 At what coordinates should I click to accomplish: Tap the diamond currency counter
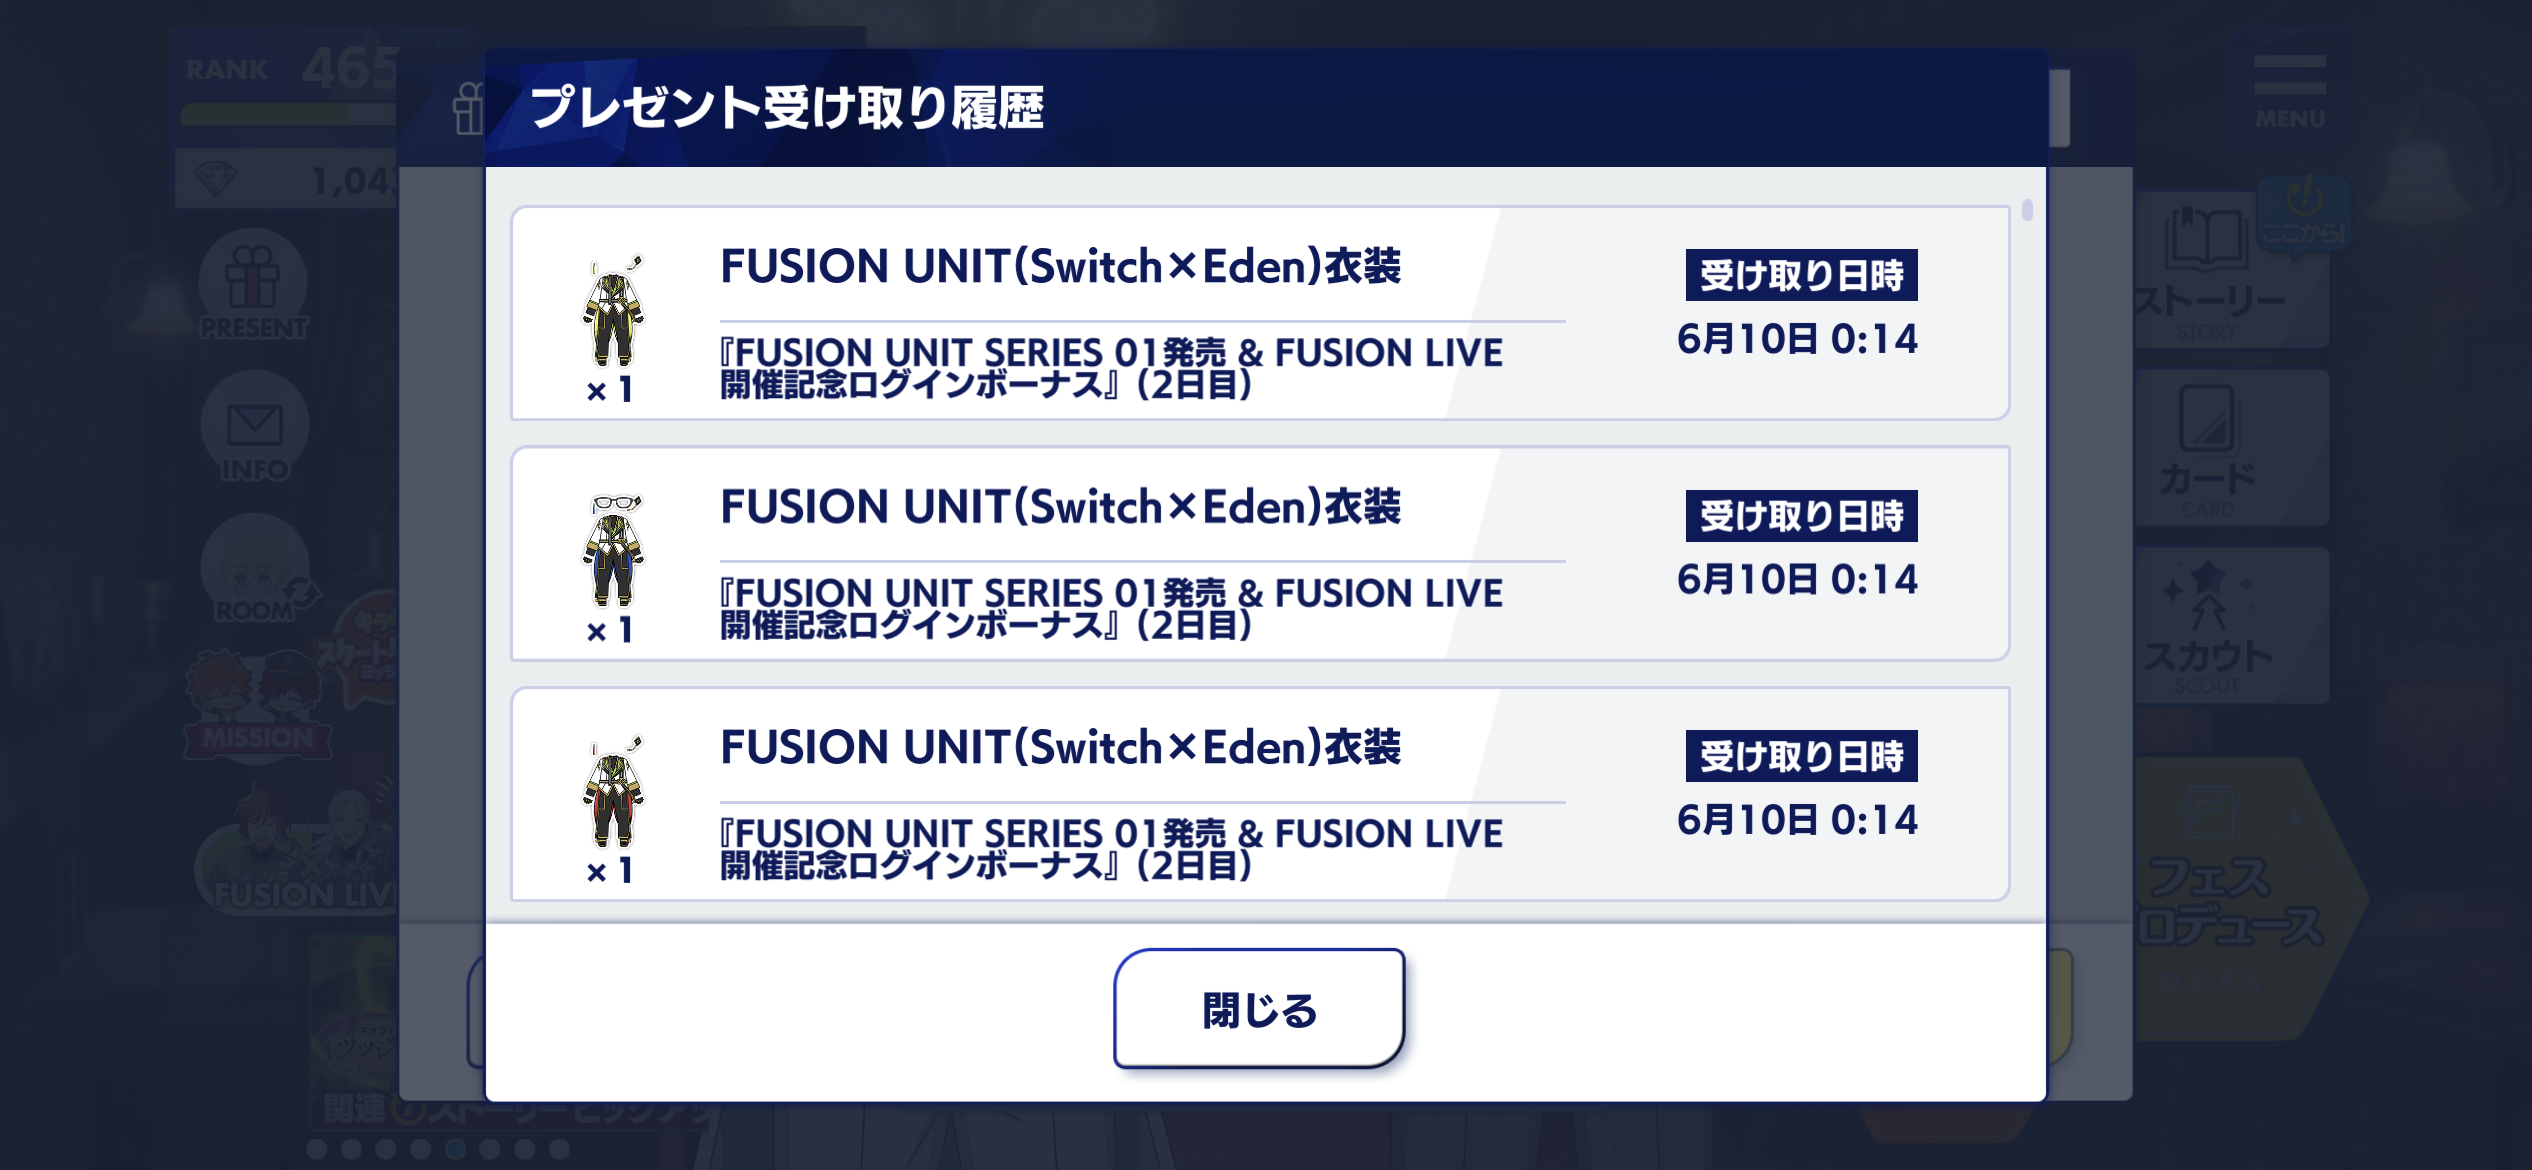click(287, 180)
